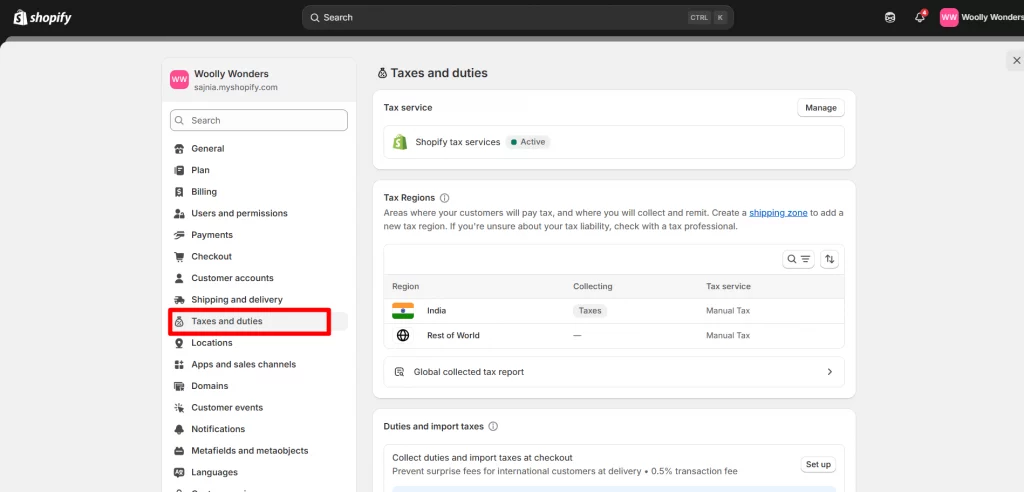
Task: Click the Customer events cursor icon
Action: tap(179, 408)
